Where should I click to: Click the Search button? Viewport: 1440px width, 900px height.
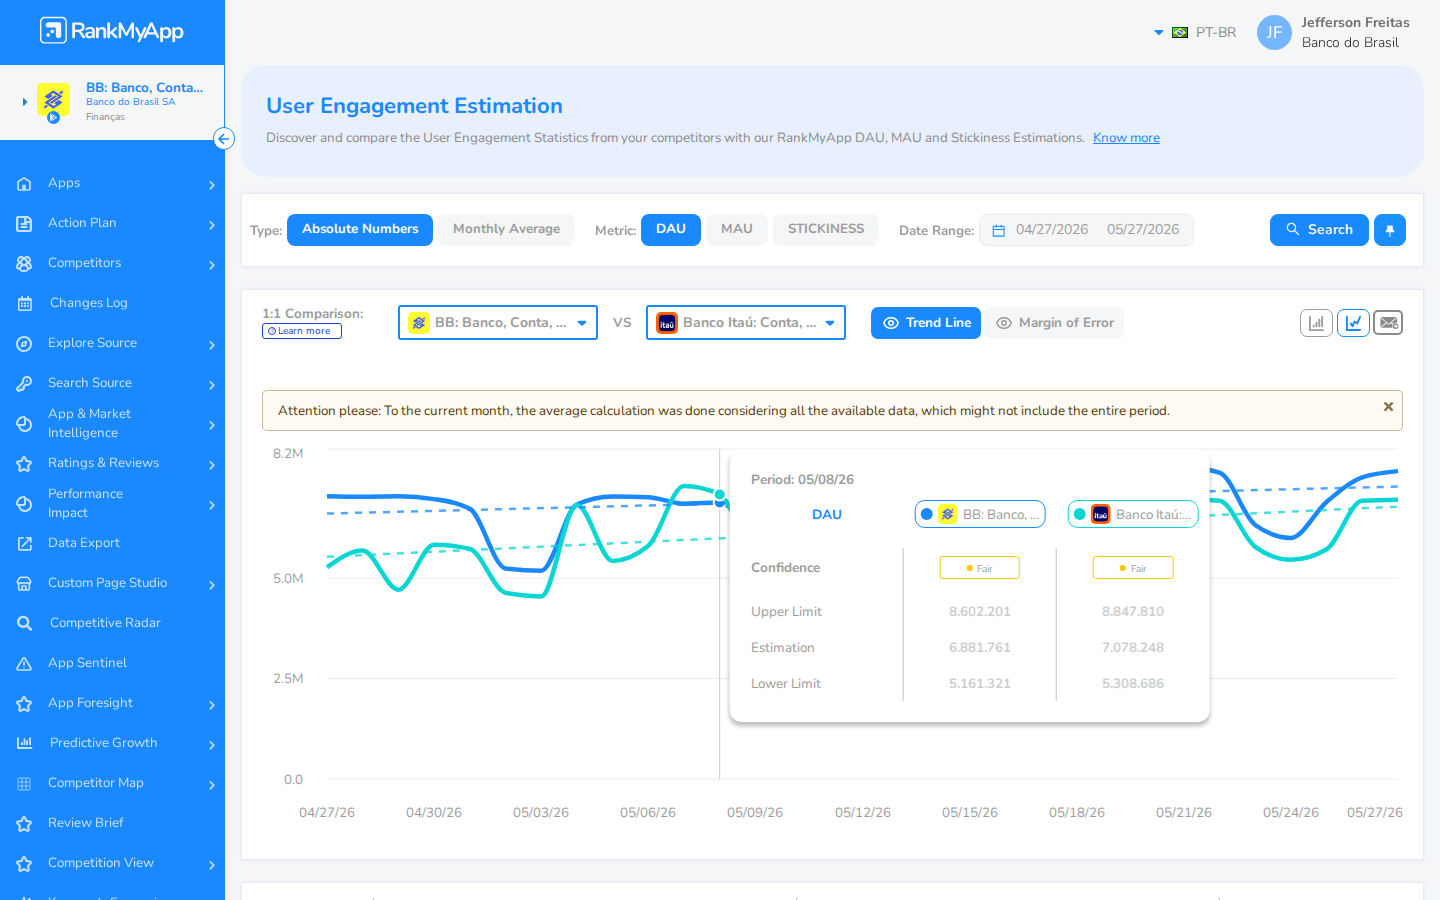click(1319, 230)
